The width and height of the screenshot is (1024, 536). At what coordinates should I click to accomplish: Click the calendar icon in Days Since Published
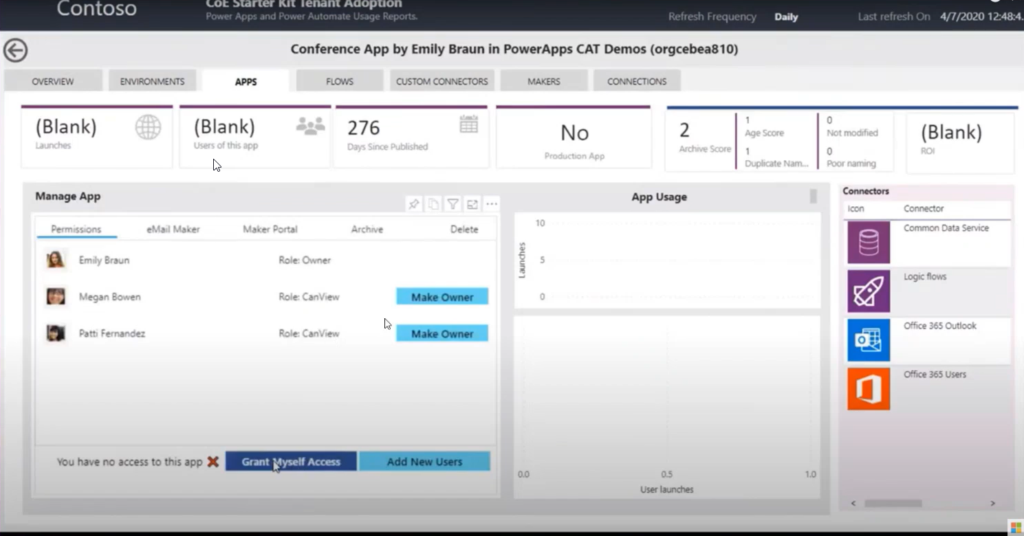point(469,124)
